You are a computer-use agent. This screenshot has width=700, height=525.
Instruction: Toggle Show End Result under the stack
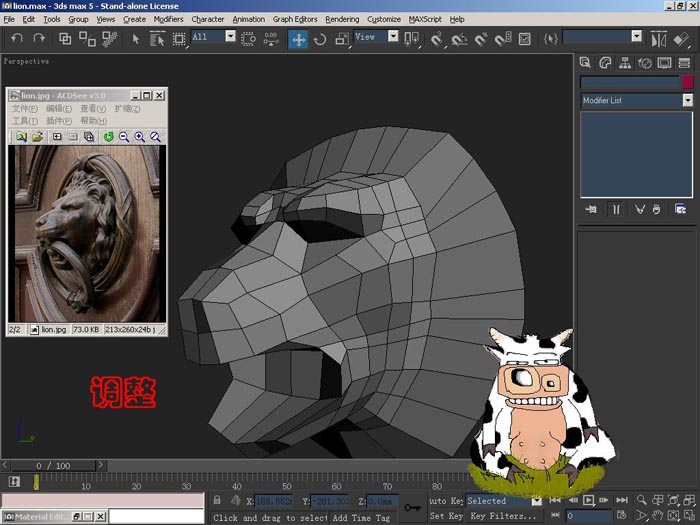[616, 209]
